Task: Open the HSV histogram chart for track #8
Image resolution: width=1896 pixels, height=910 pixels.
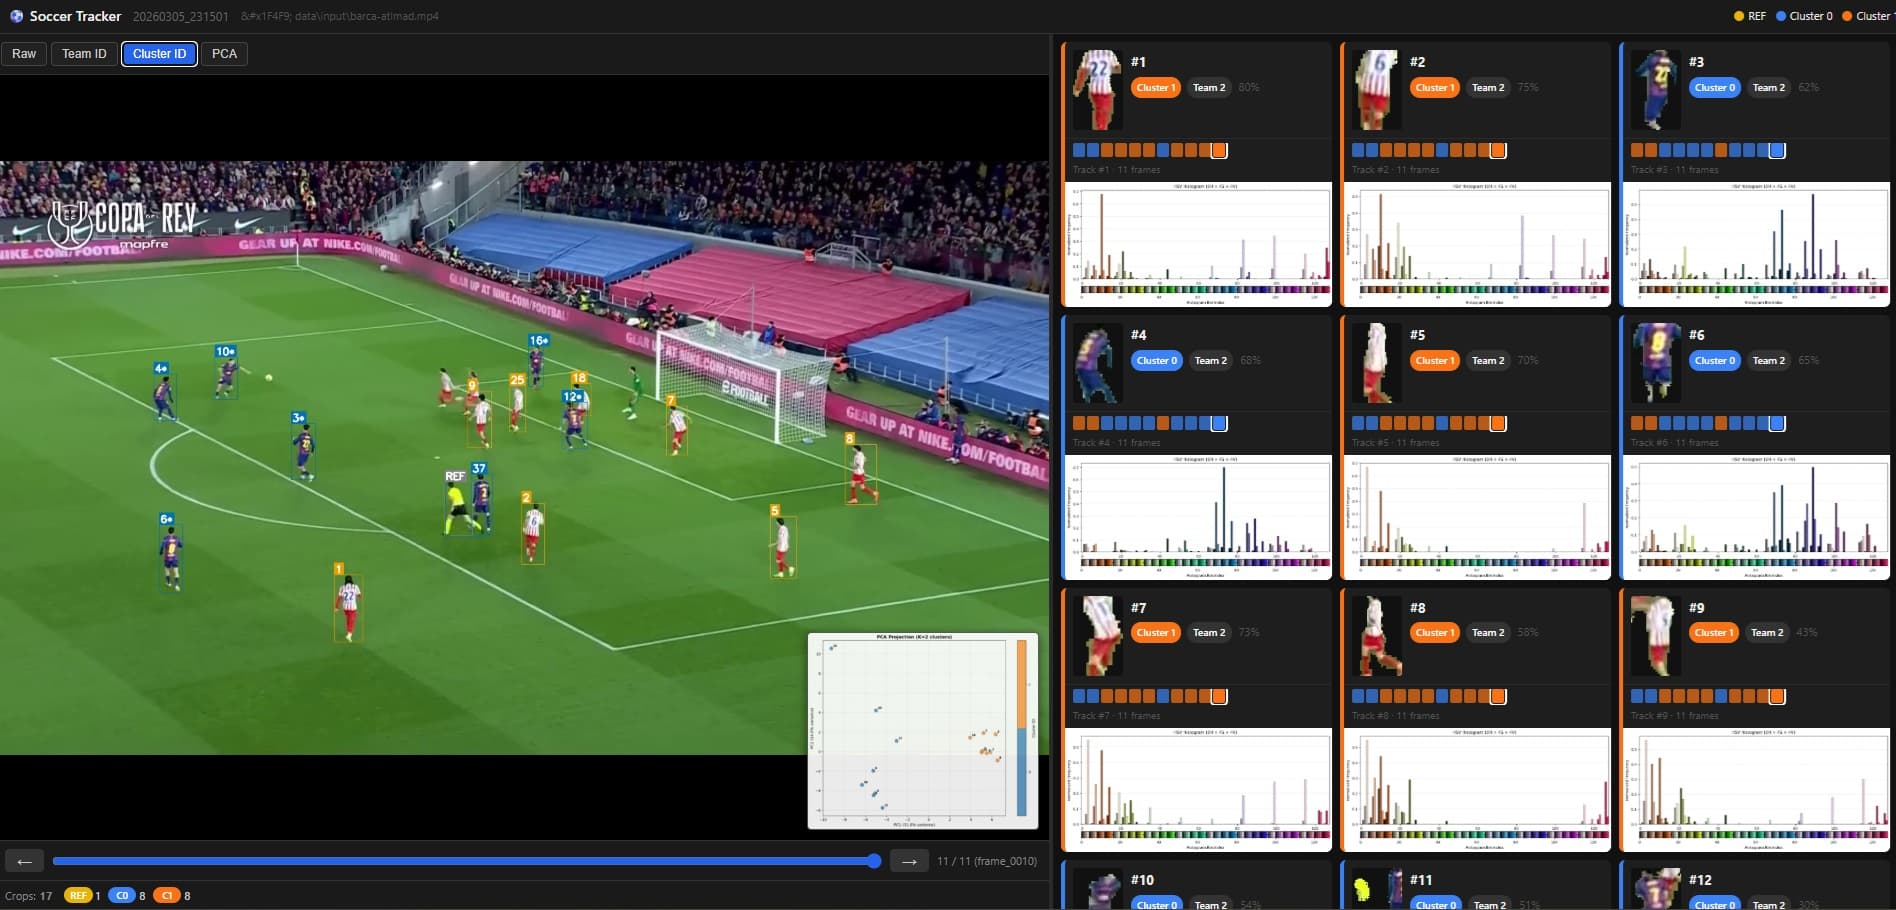Action: [1477, 790]
